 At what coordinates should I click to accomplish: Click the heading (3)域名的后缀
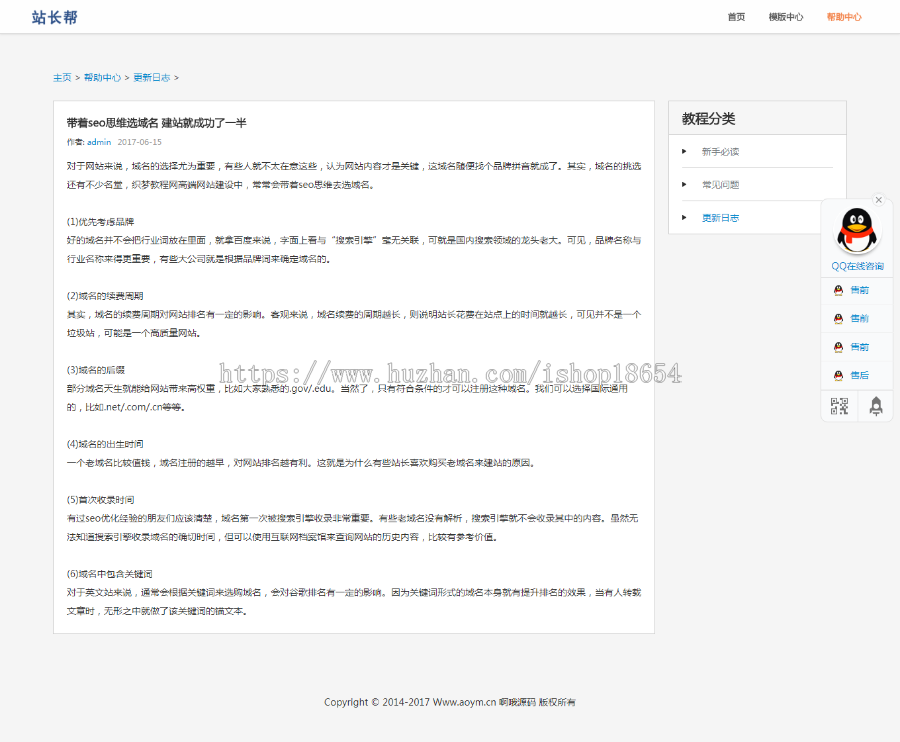coord(96,370)
